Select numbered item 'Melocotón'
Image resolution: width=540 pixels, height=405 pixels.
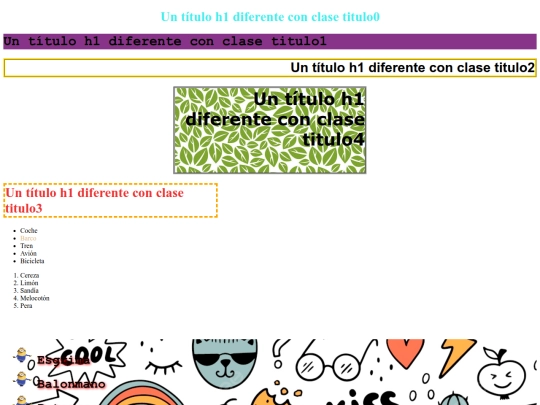35,298
